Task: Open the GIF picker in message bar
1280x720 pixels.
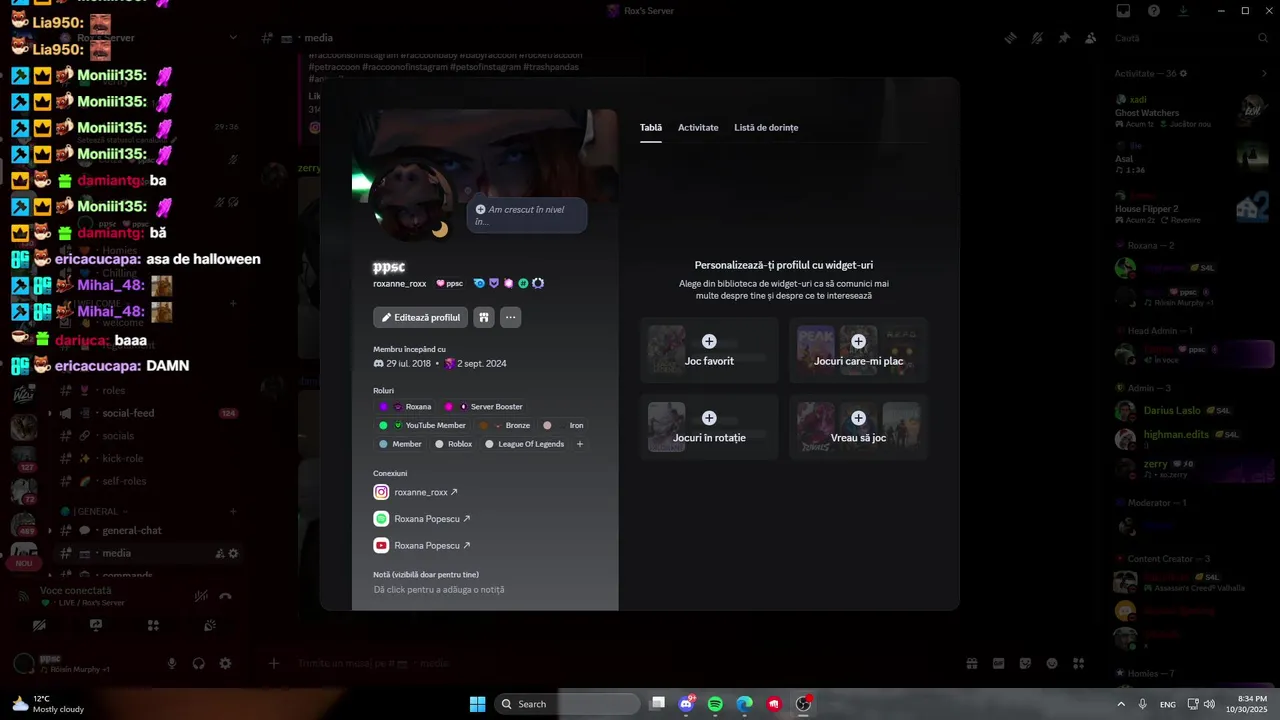Action: (998, 663)
